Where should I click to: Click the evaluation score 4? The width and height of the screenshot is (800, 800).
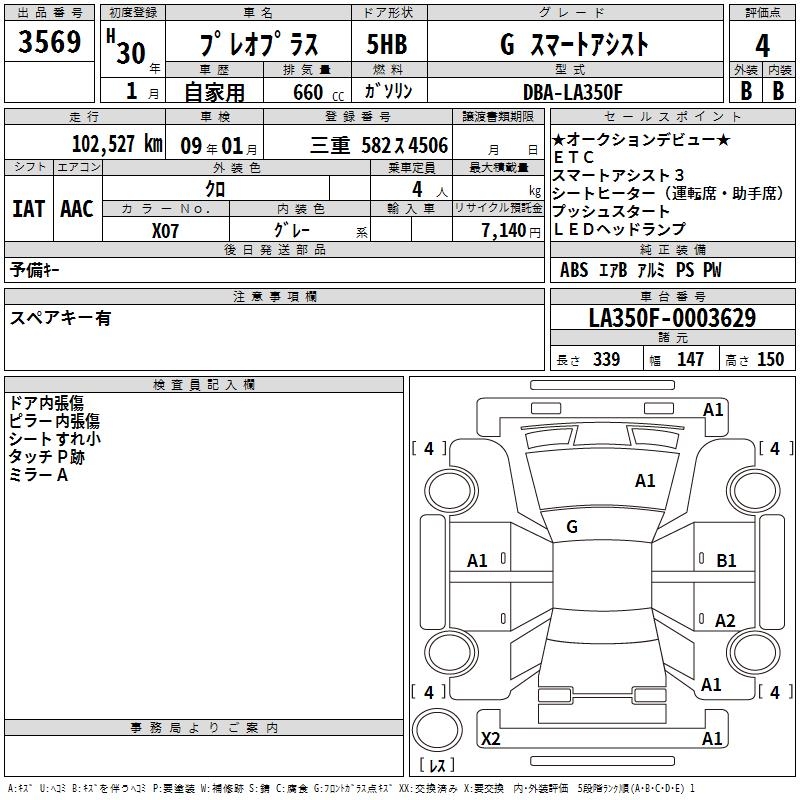point(762,45)
